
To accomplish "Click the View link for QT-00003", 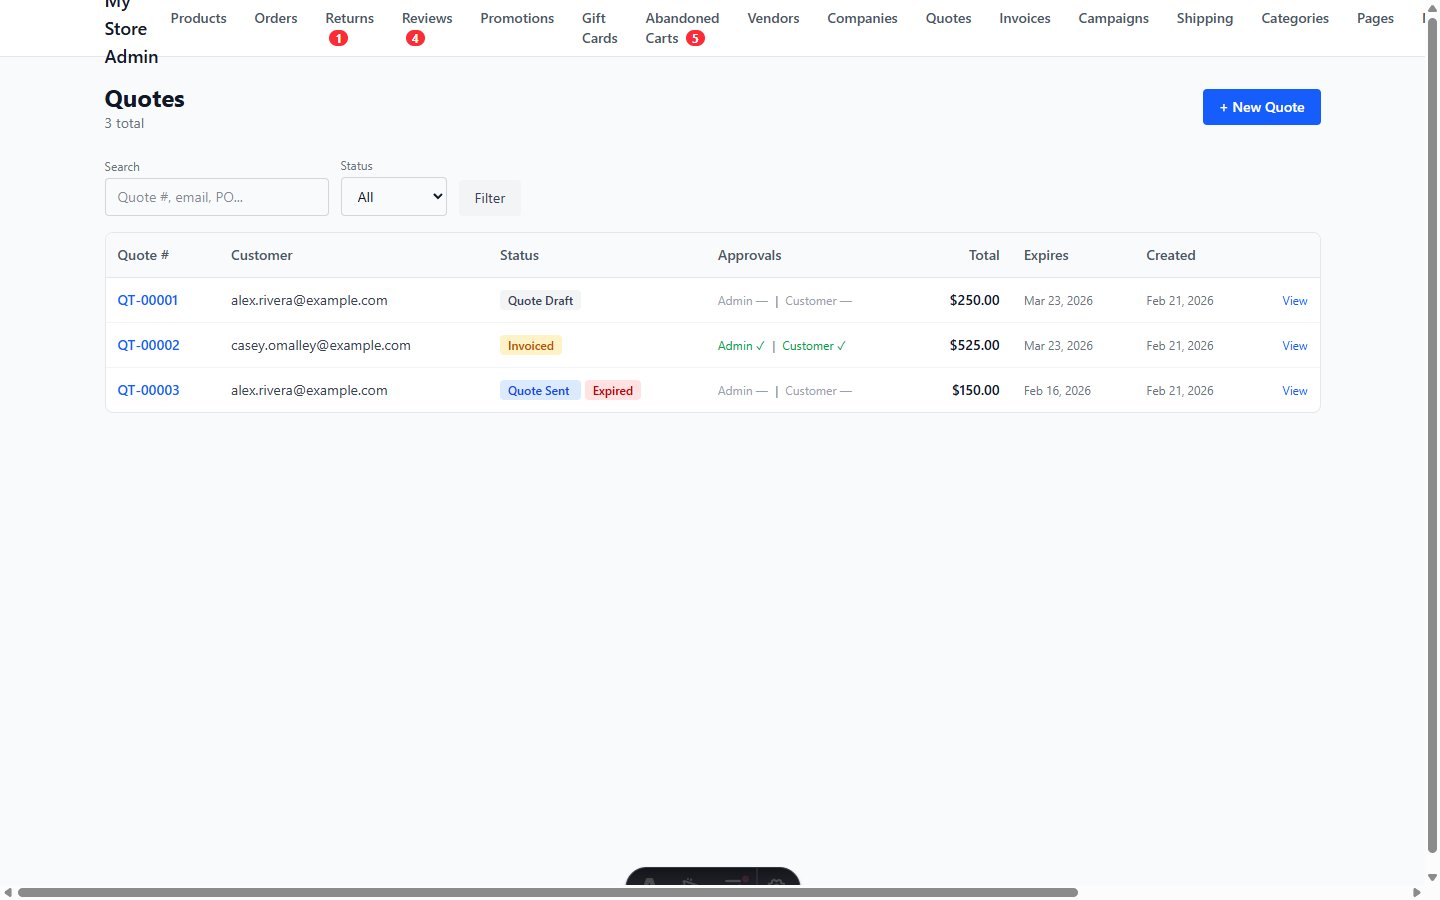I will pos(1294,390).
